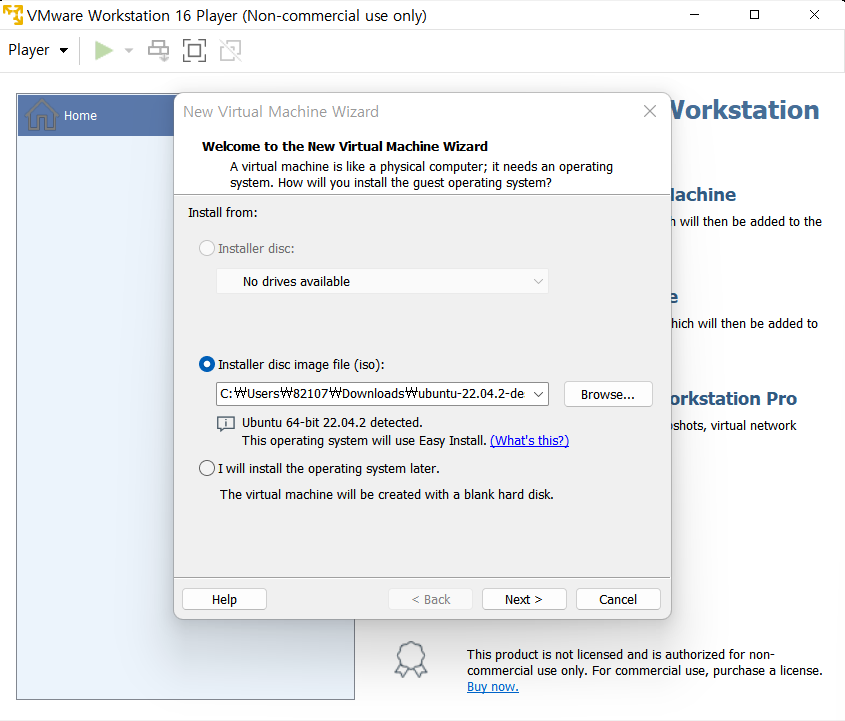Click the Cancel button
845x721 pixels.
click(x=618, y=599)
